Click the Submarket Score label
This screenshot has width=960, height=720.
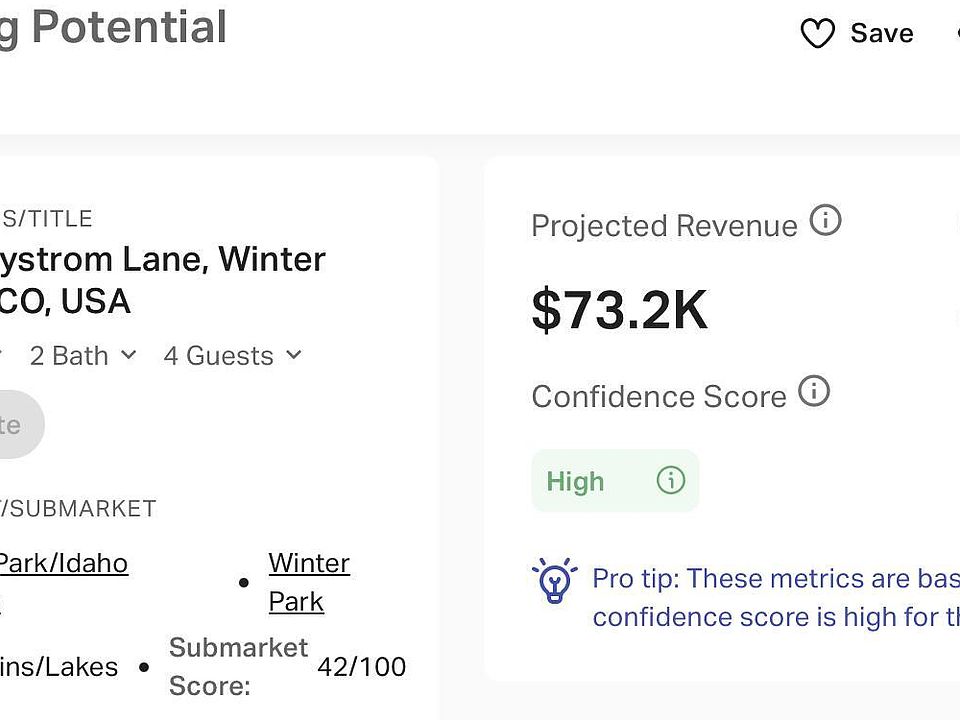click(x=237, y=667)
